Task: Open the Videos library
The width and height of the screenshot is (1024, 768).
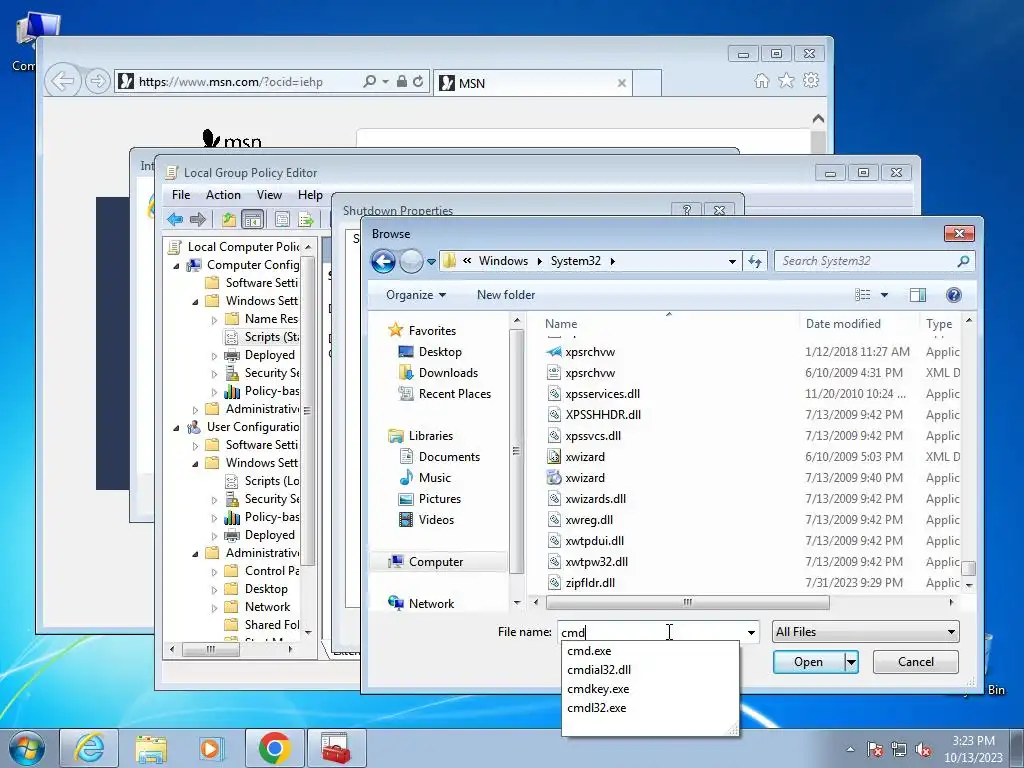Action: 436,520
